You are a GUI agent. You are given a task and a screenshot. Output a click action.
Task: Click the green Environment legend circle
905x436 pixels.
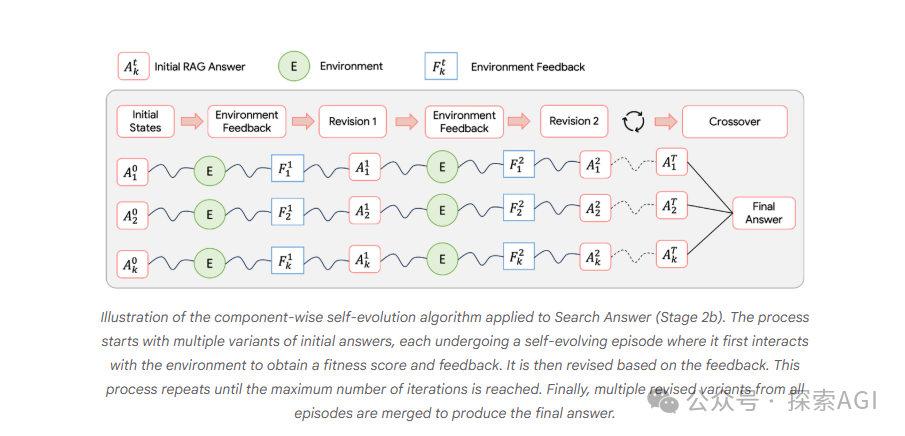pos(293,66)
